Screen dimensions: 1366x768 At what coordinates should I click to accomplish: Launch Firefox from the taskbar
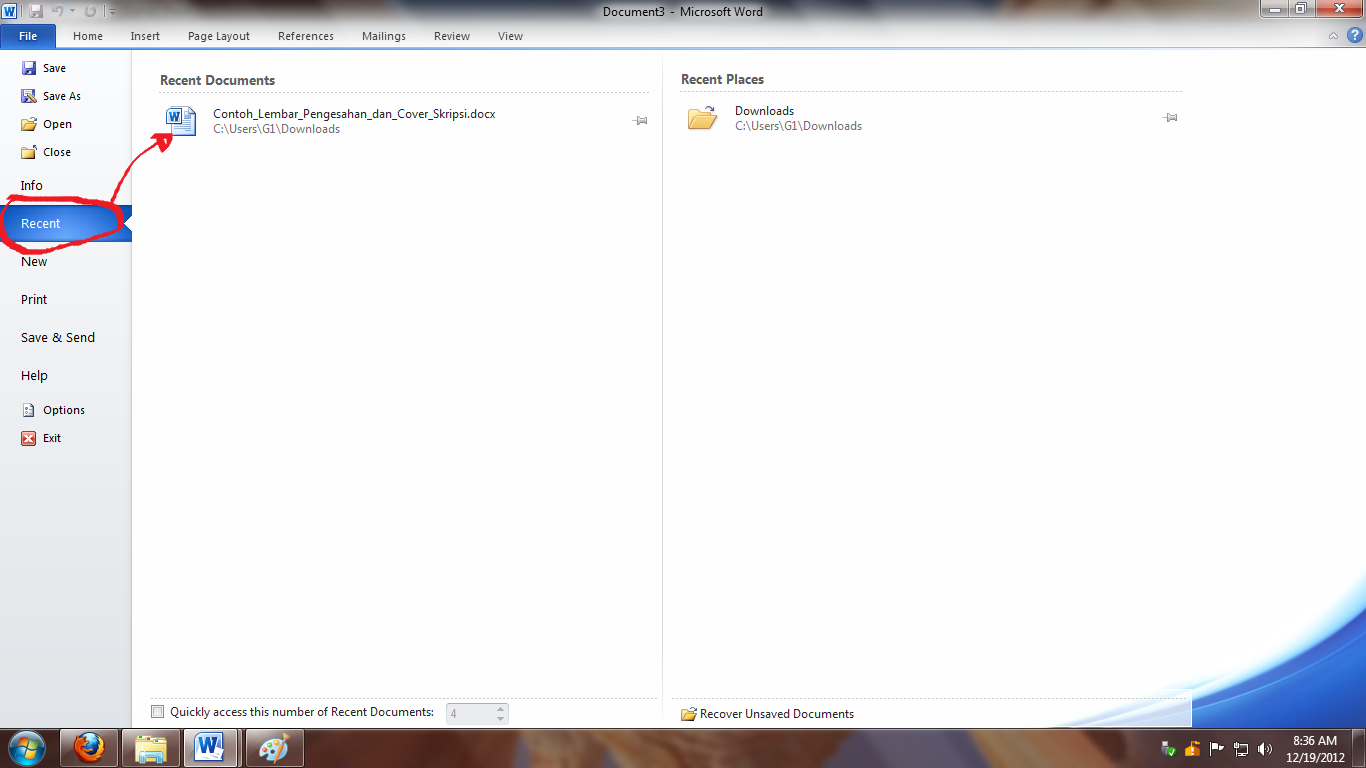89,748
